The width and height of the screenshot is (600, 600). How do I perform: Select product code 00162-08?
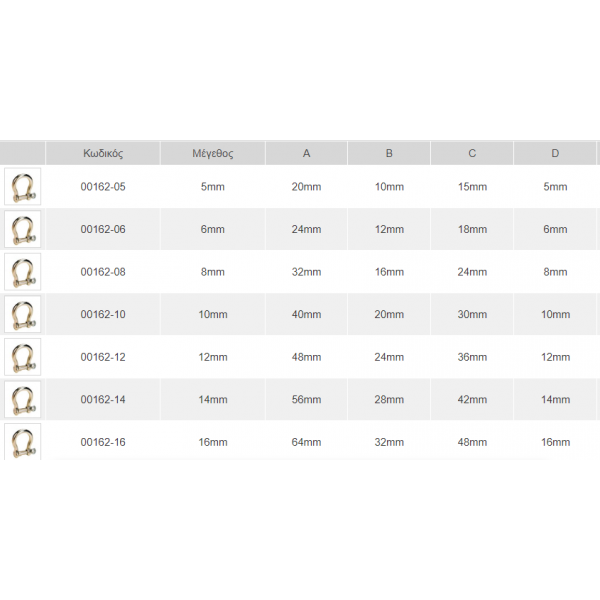click(x=103, y=272)
